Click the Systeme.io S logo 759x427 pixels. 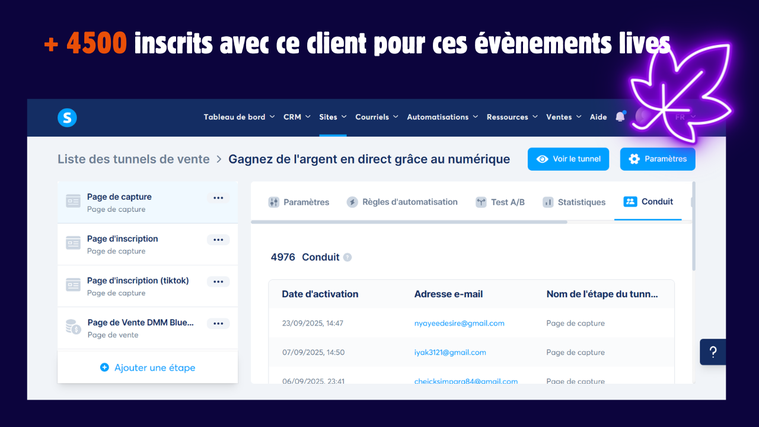67,118
